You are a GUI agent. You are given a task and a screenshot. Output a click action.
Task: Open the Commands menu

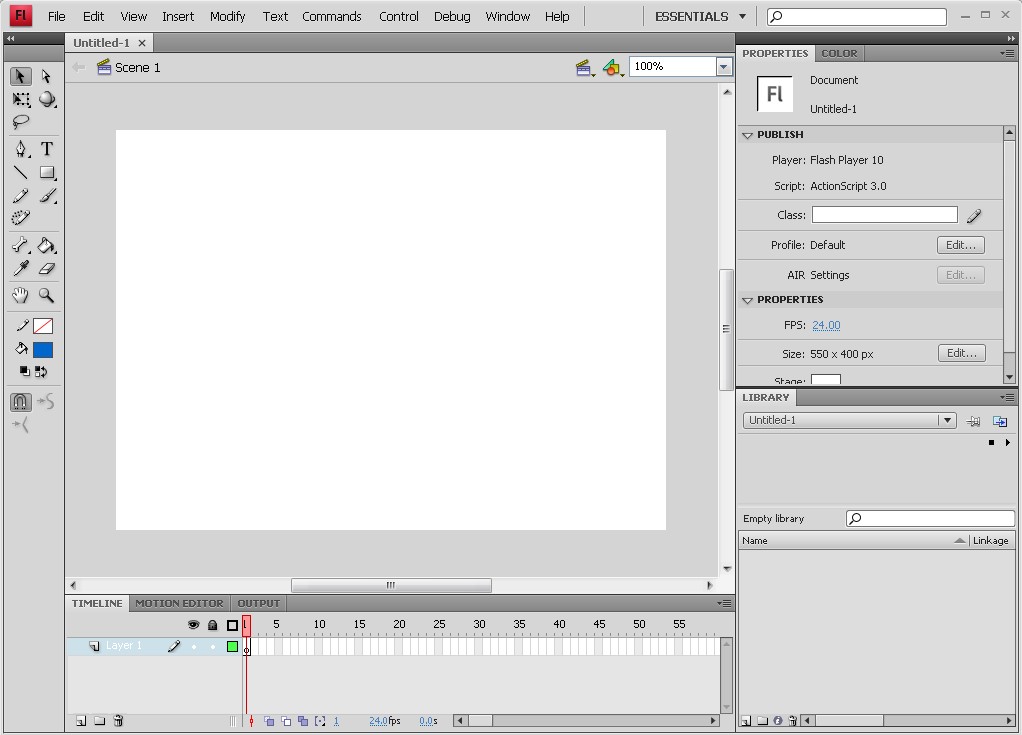point(332,16)
